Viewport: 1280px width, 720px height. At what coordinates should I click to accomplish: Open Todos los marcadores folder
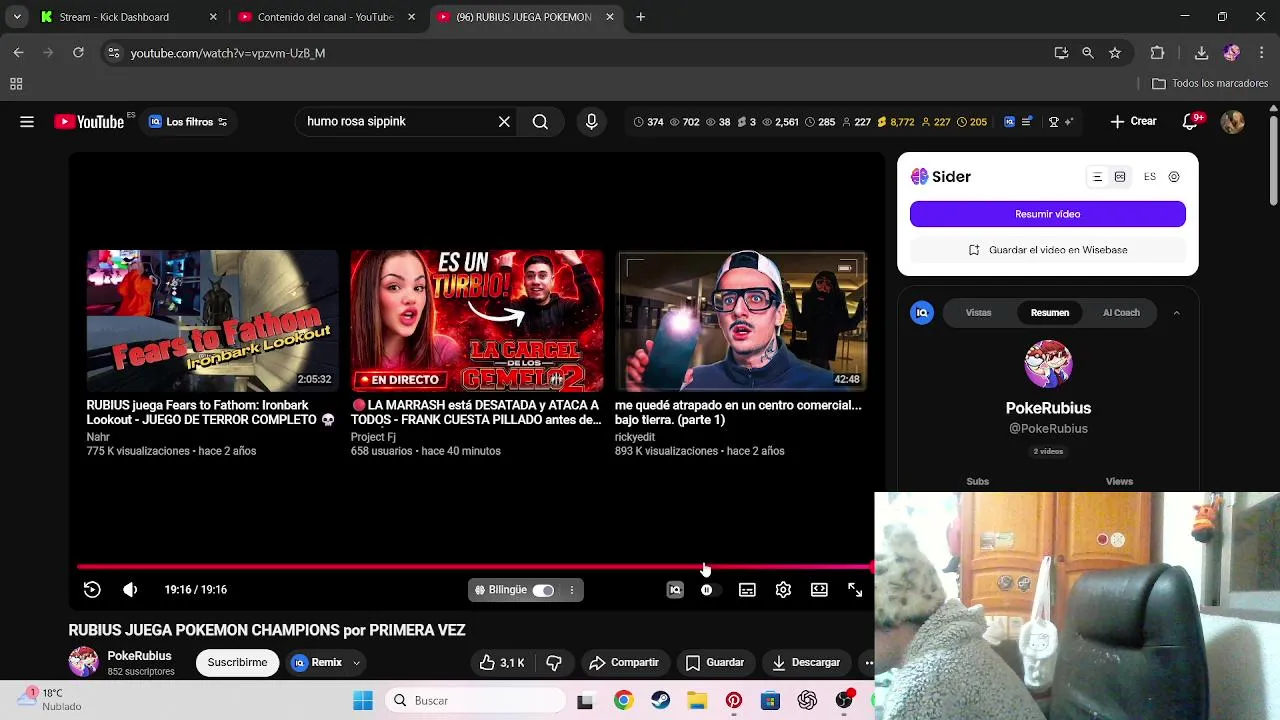pyautogui.click(x=1210, y=84)
